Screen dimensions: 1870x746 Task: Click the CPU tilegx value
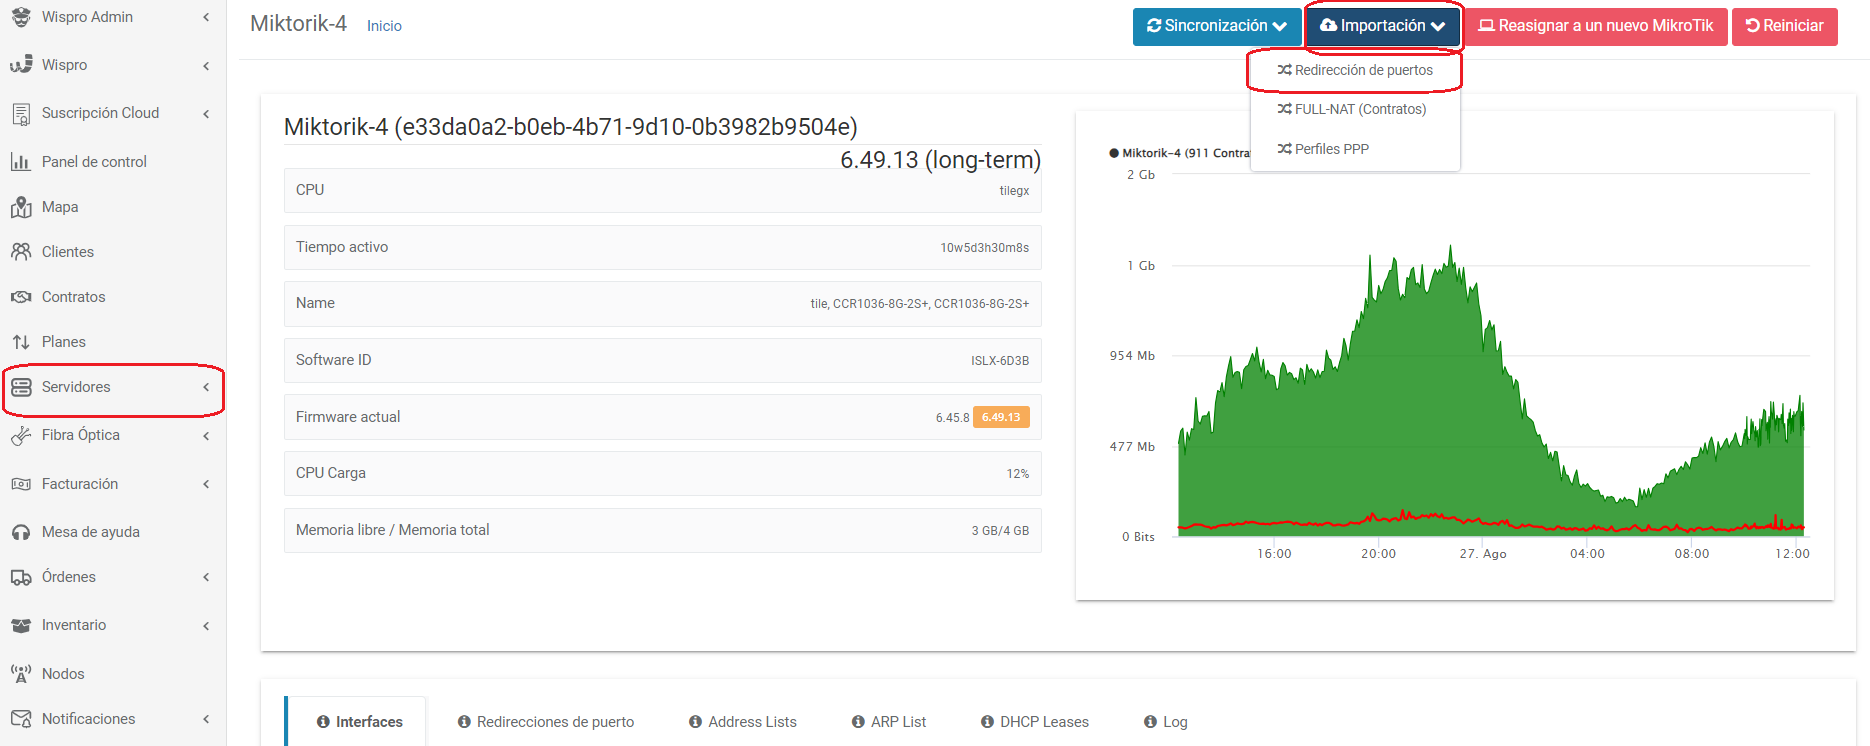[1014, 191]
